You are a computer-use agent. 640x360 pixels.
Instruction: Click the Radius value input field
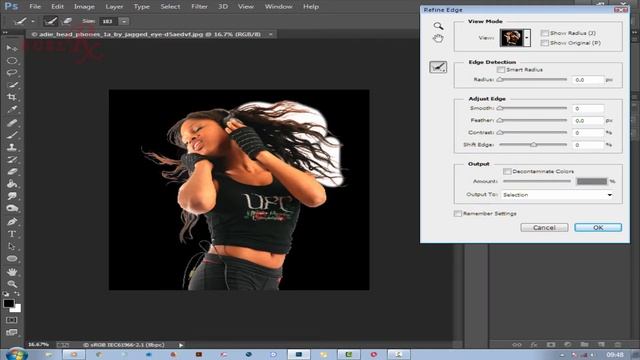[x=588, y=80]
